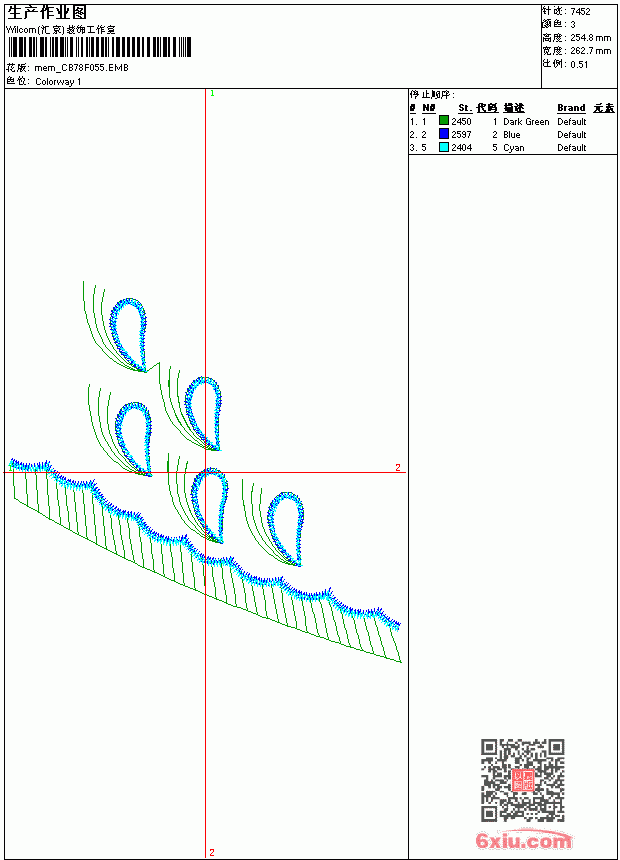Viewport: 620px width, 860px height.
Task: Click the 生产作业图 title text
Action: point(47,13)
